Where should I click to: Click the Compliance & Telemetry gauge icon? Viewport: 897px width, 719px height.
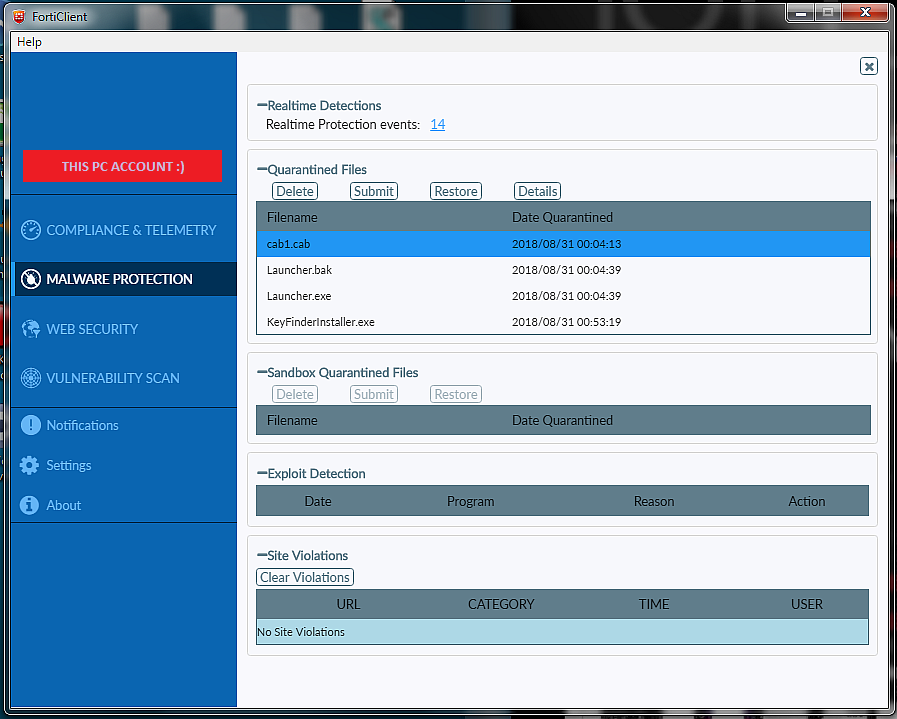click(31, 230)
